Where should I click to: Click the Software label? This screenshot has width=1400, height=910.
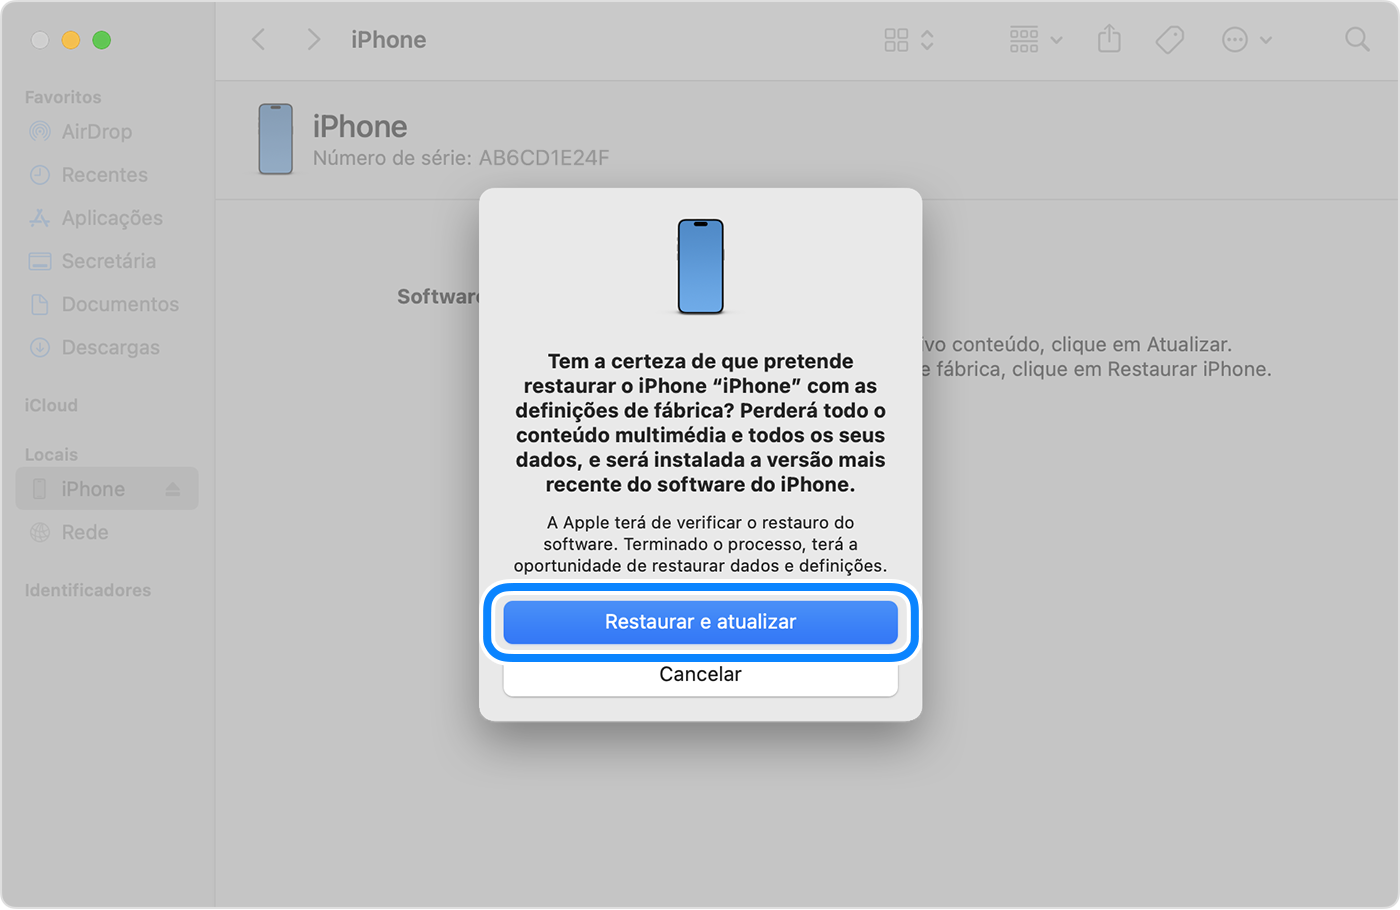tap(438, 297)
